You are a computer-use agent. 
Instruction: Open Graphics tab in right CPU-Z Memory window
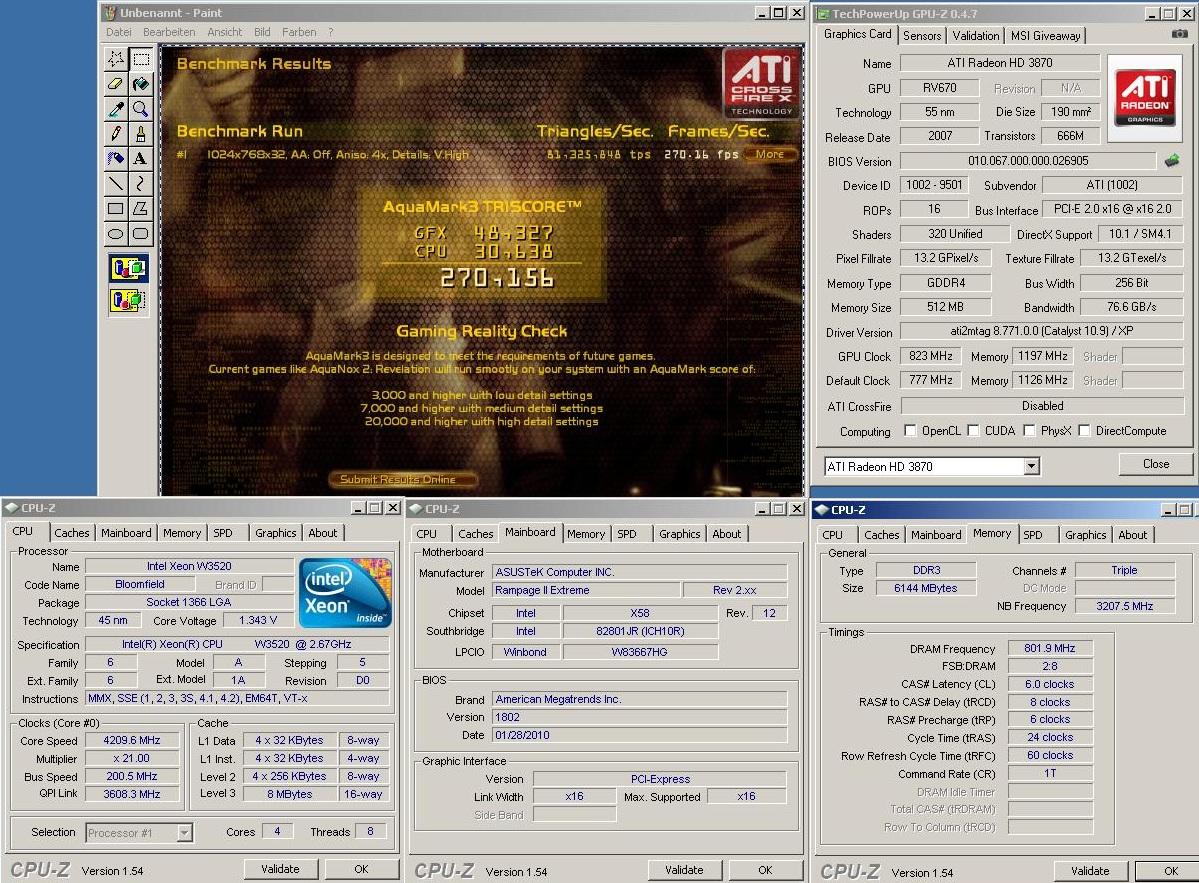click(x=1085, y=535)
